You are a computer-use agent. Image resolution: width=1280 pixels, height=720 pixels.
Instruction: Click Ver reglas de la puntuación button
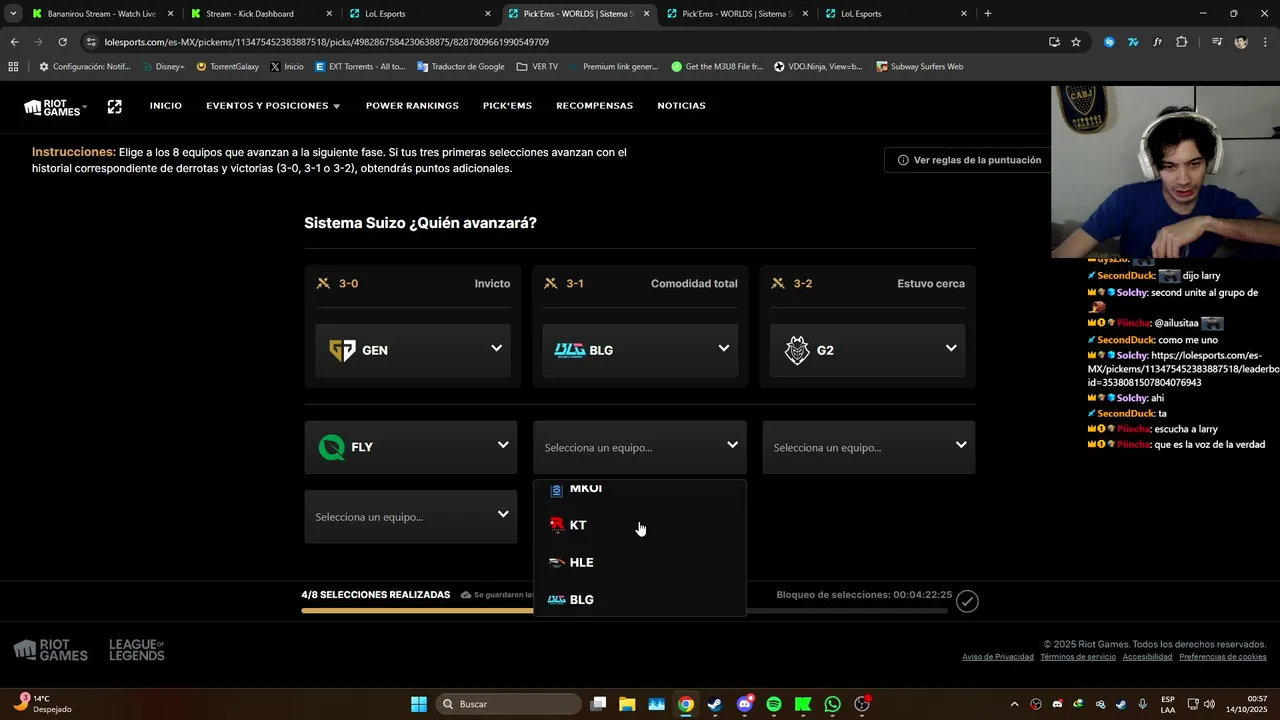(x=968, y=160)
